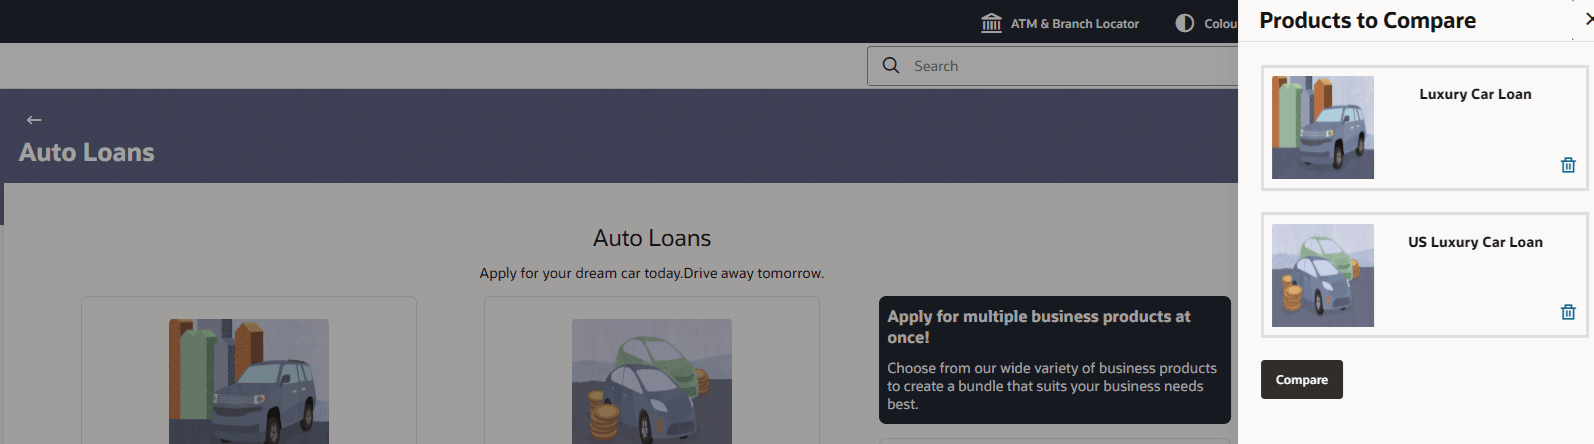This screenshot has height=444, width=1594.
Task: Click 'Apply for your dream car today' tagline
Action: [x=652, y=273]
